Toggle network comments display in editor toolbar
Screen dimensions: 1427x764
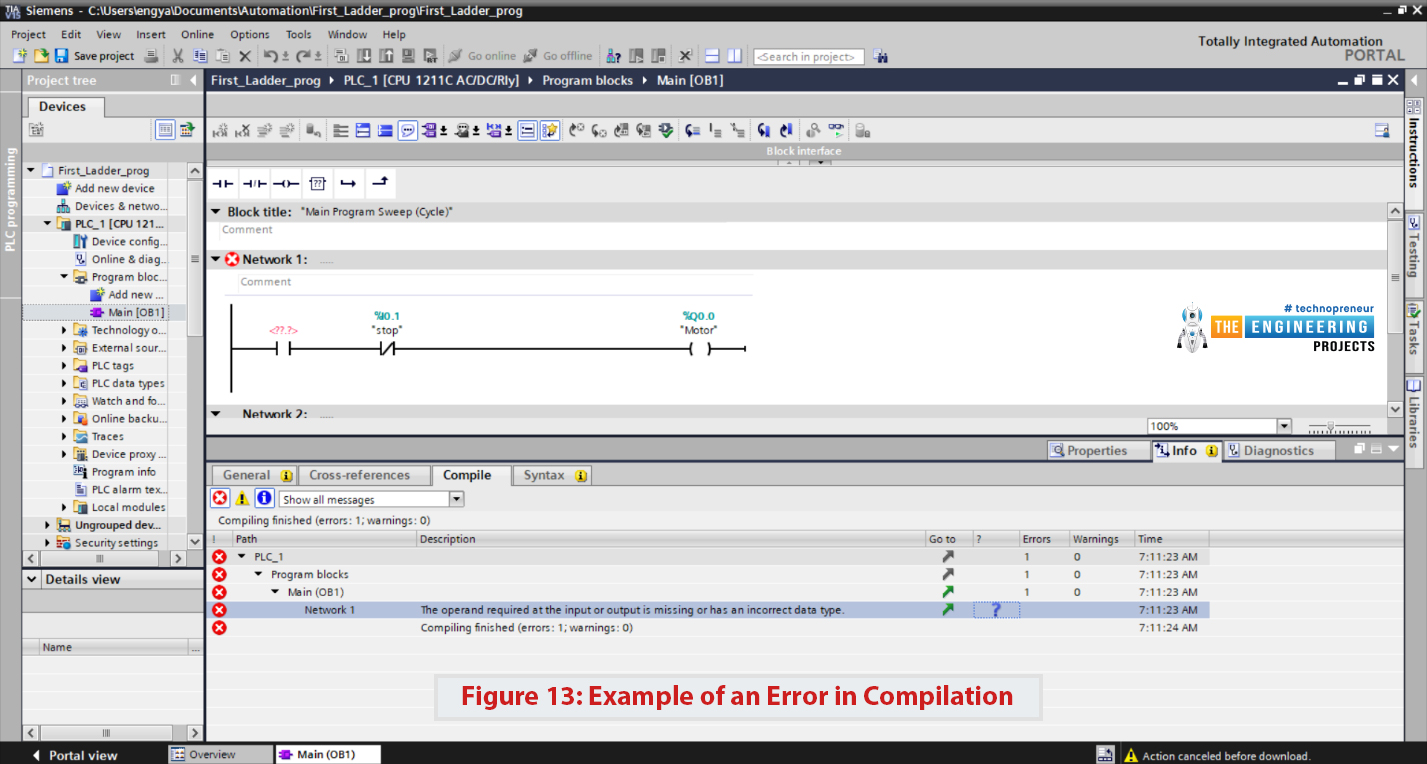407,130
